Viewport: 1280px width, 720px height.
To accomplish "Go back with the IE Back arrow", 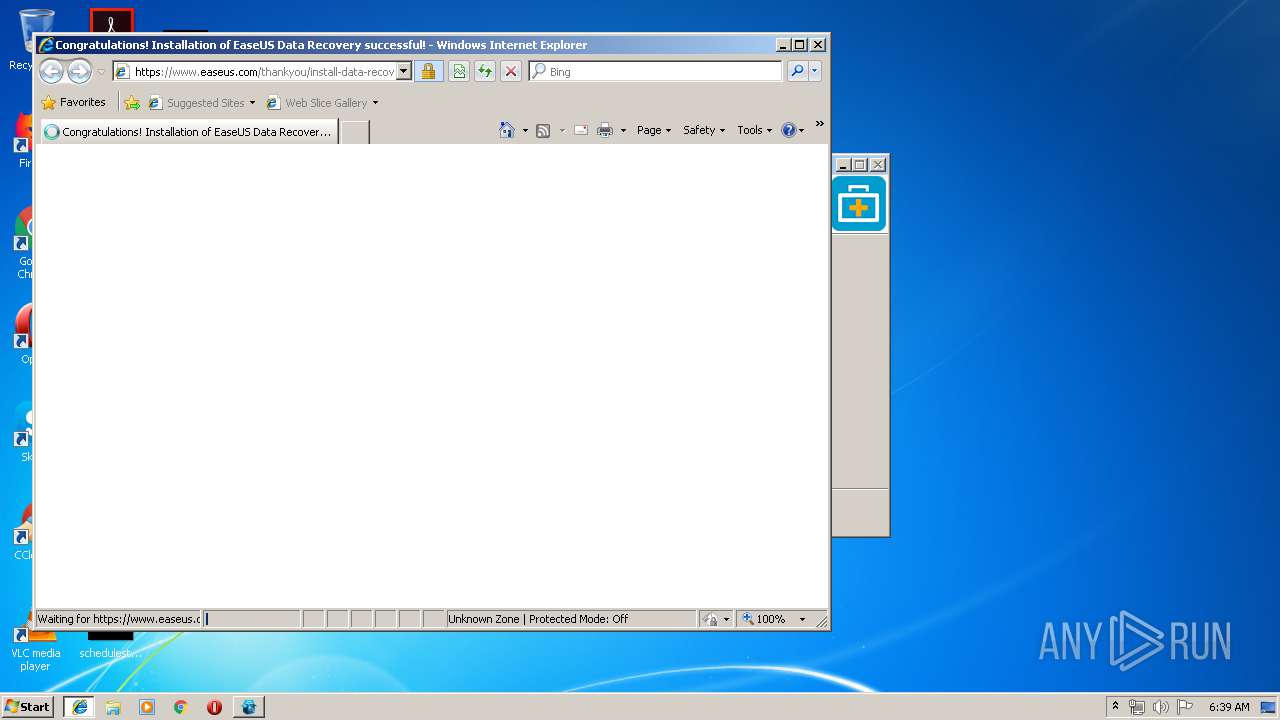I will [51, 71].
